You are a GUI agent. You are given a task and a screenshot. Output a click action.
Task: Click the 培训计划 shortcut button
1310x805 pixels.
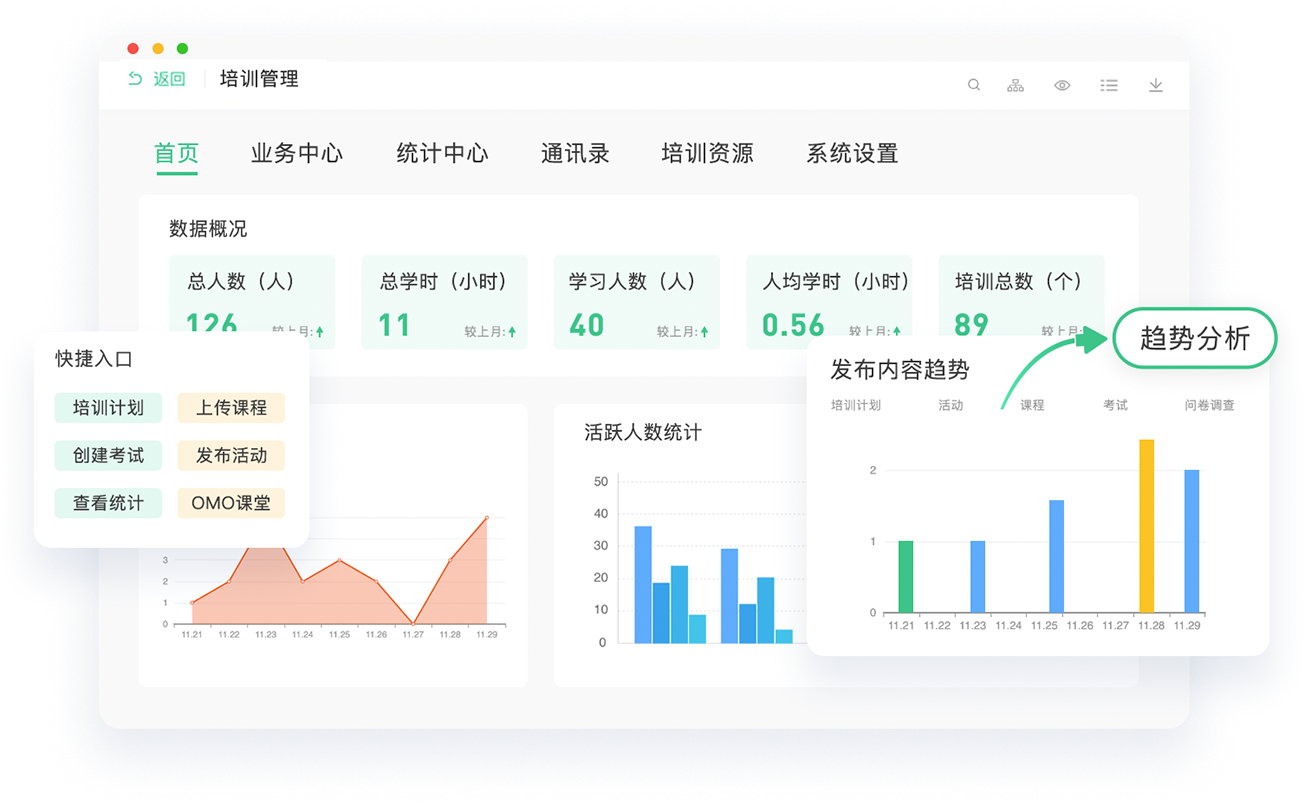108,407
